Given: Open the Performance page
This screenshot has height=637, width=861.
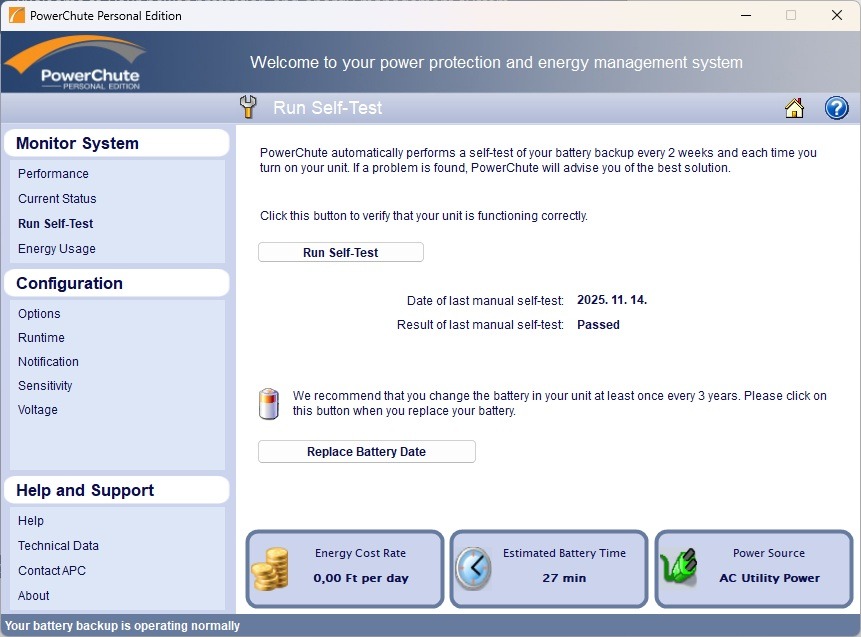Looking at the screenshot, I should click(x=53, y=174).
